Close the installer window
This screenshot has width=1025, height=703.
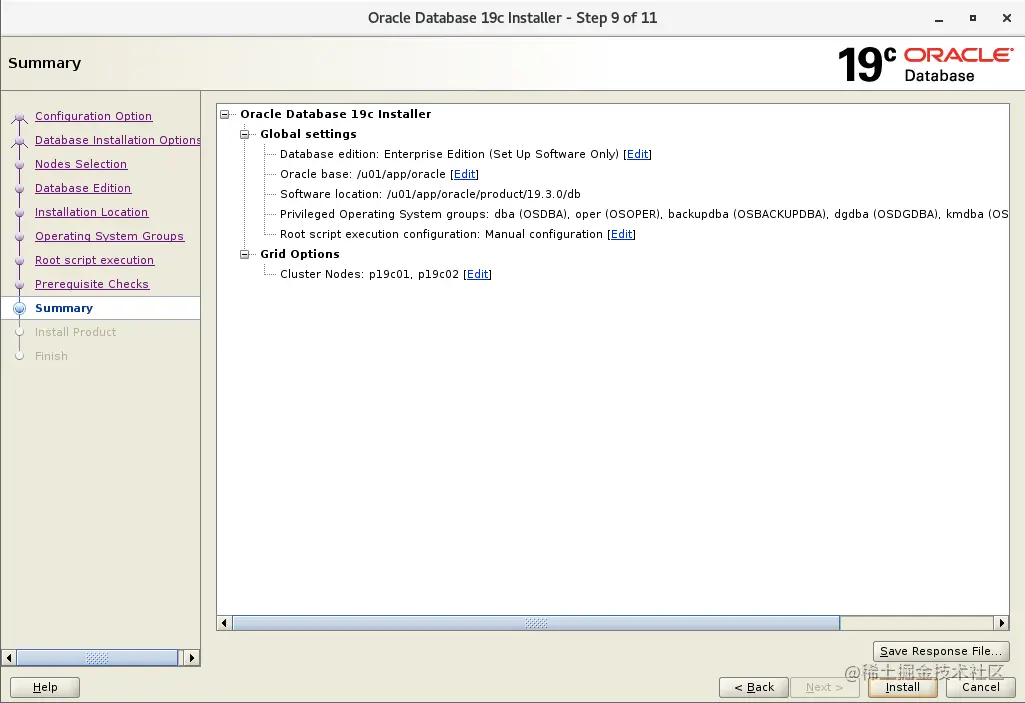coord(1007,18)
